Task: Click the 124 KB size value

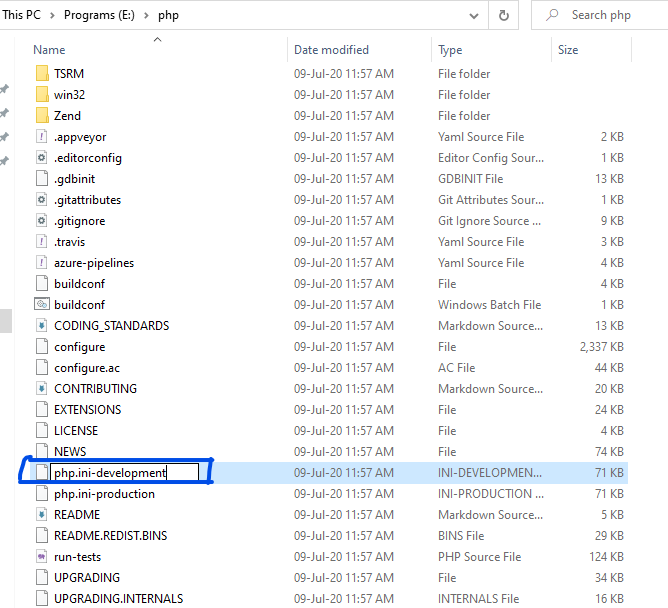Action: [607, 556]
